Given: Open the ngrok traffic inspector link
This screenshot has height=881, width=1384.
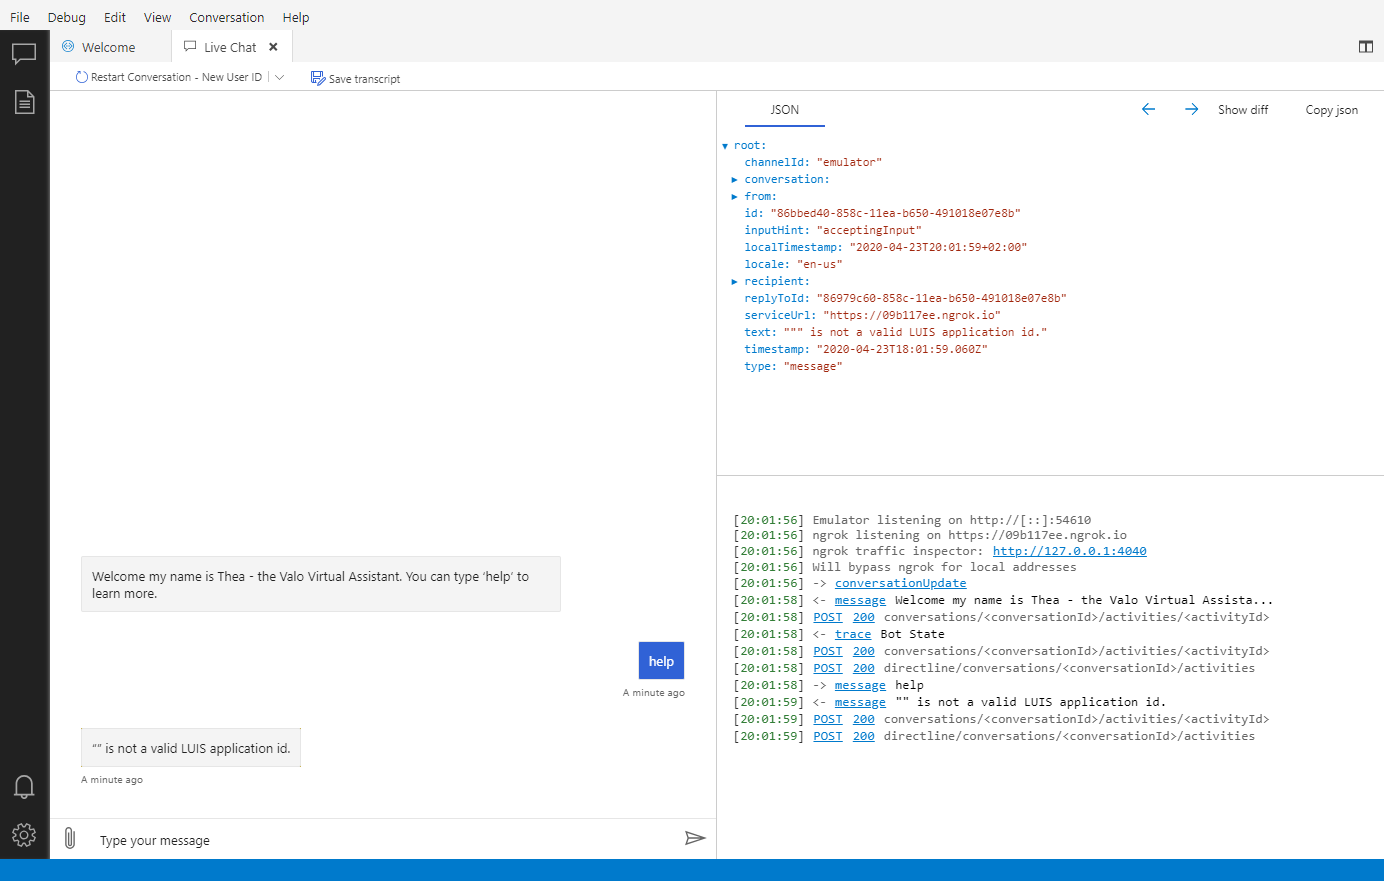Looking at the screenshot, I should pos(1069,550).
